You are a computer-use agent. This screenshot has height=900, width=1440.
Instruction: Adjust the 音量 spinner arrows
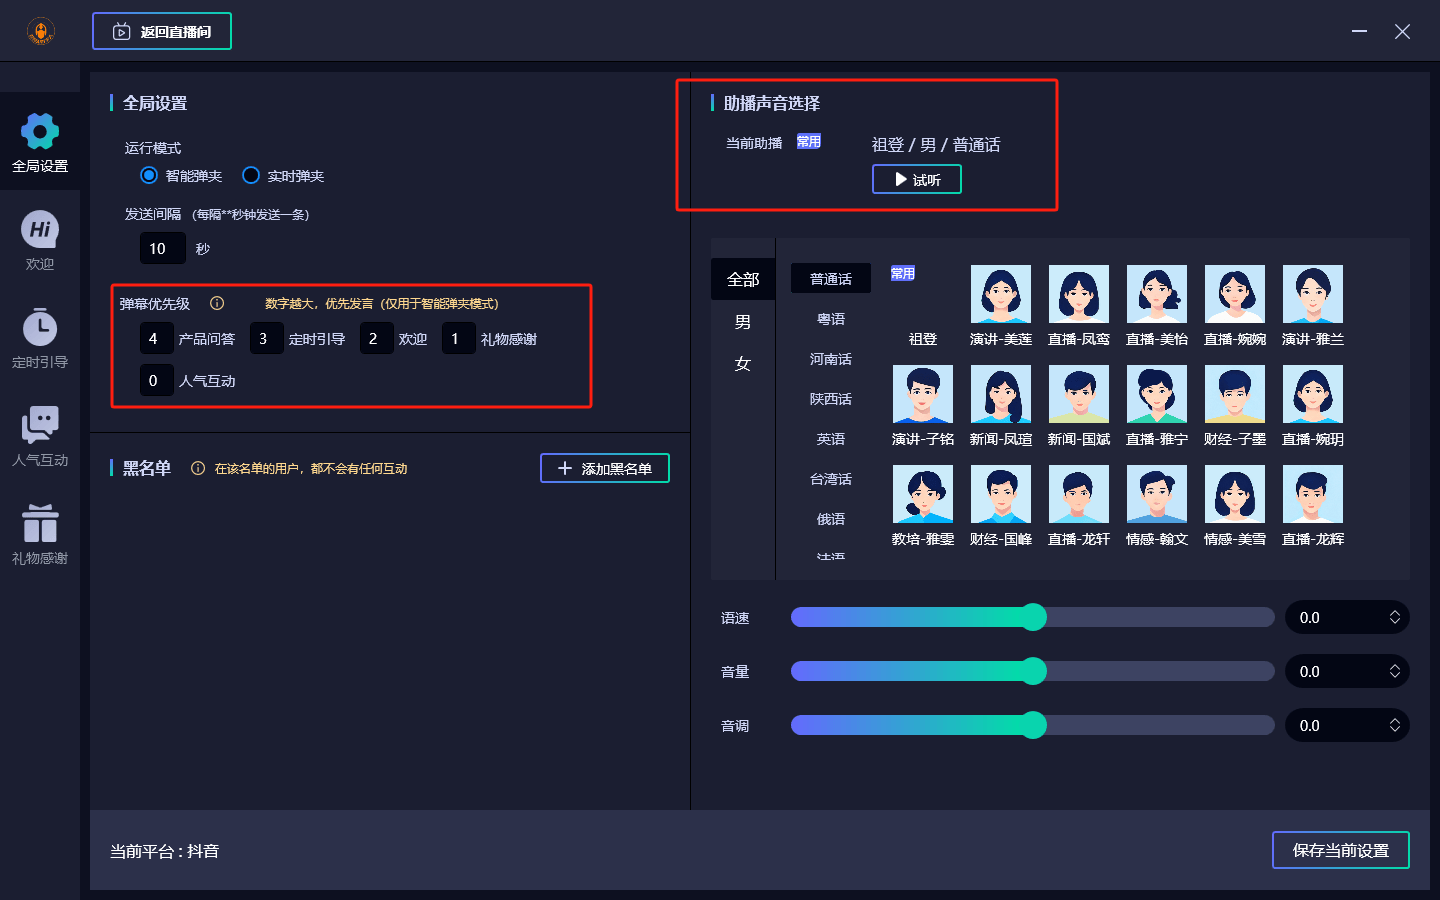click(1394, 672)
